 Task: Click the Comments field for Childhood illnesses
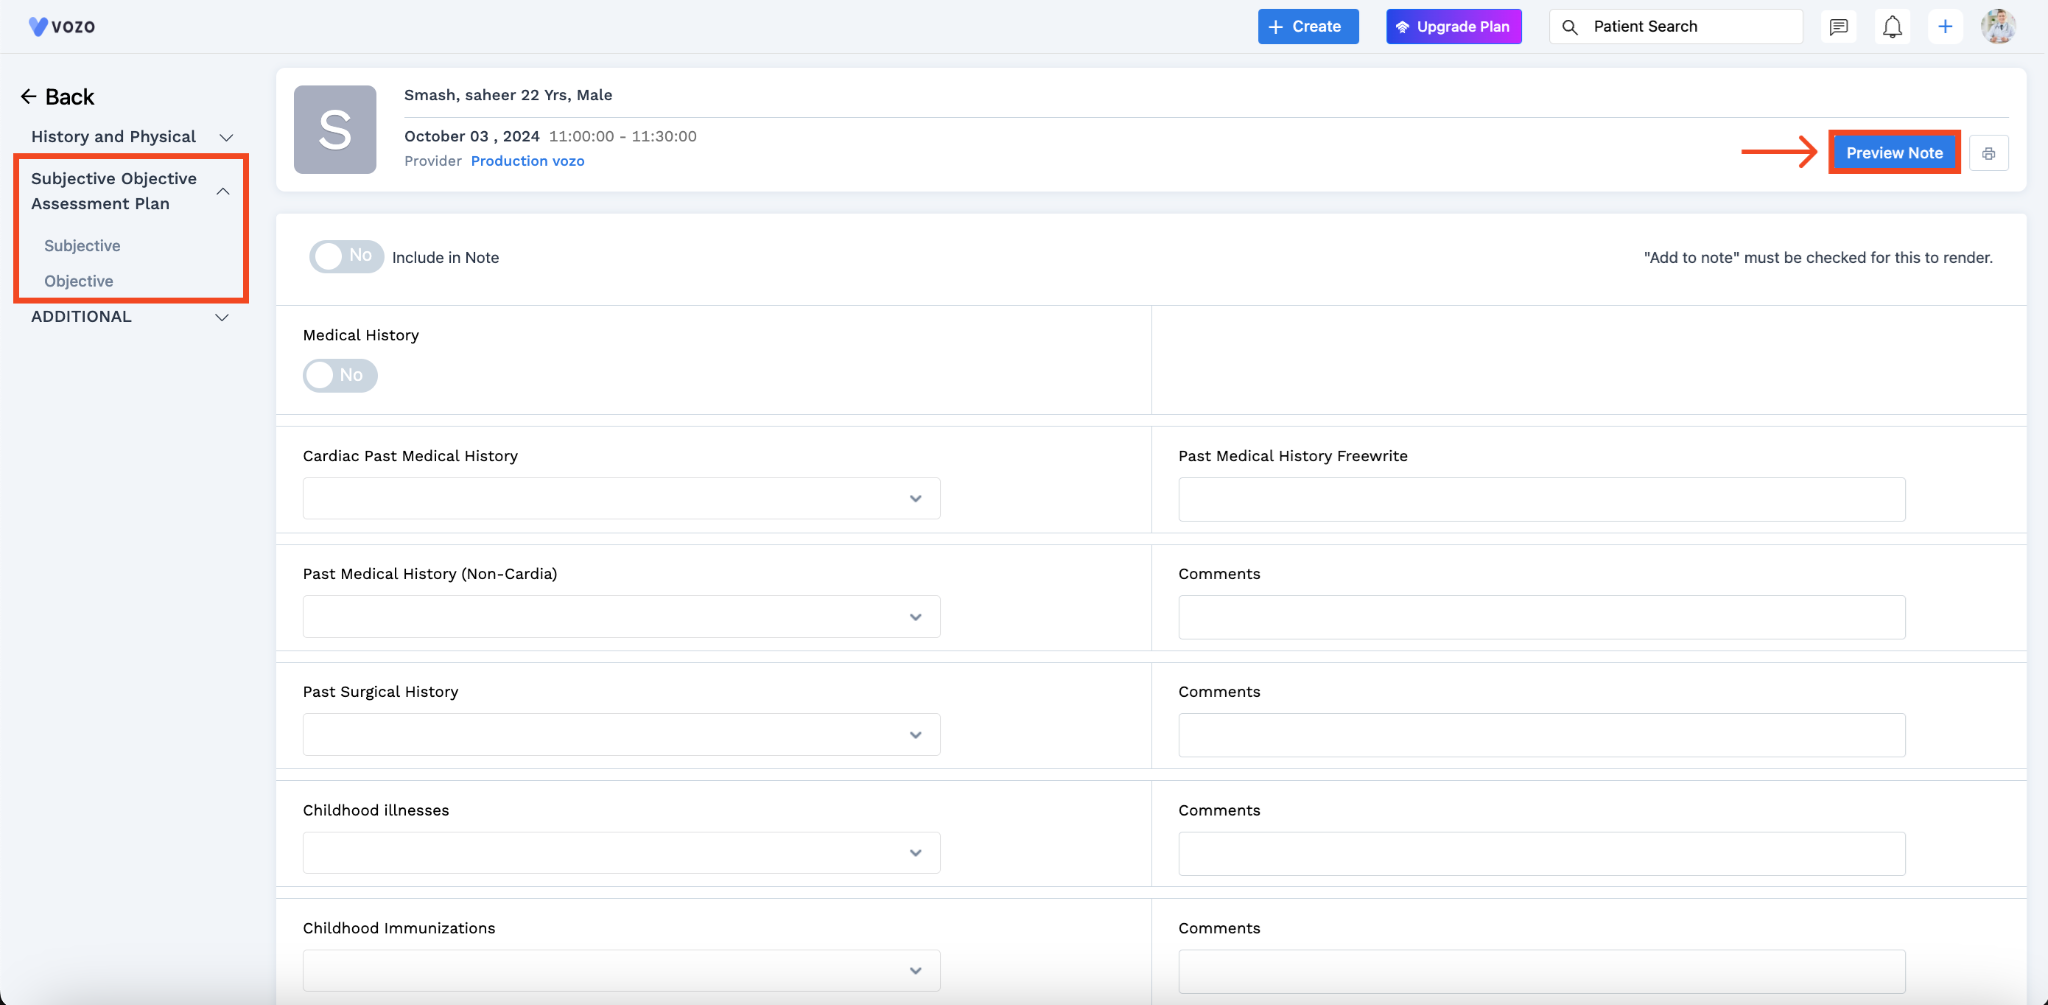coord(1542,854)
